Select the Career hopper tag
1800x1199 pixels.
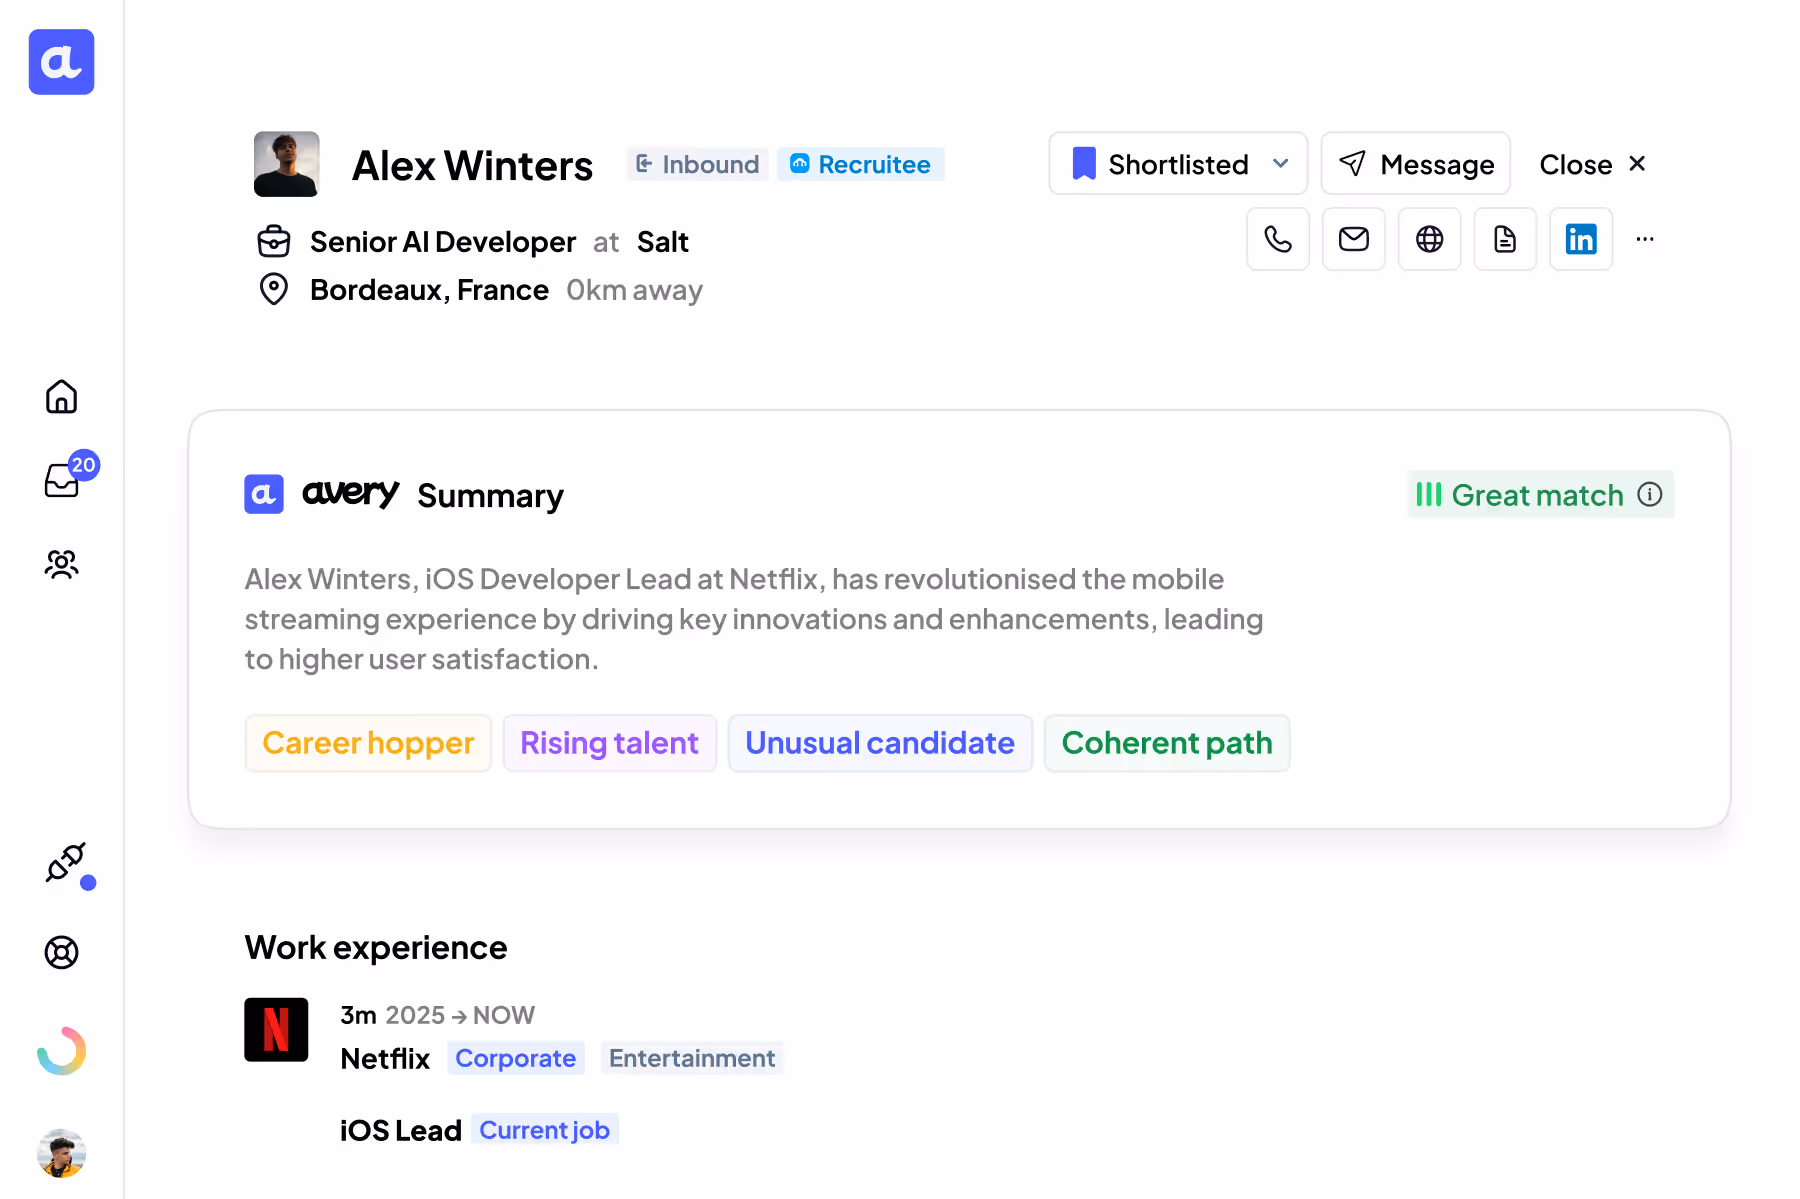pyautogui.click(x=368, y=743)
